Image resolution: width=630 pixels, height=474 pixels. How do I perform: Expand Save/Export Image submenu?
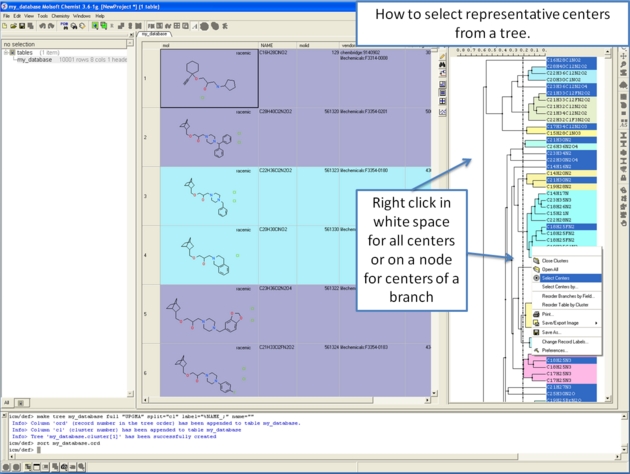tap(569, 323)
